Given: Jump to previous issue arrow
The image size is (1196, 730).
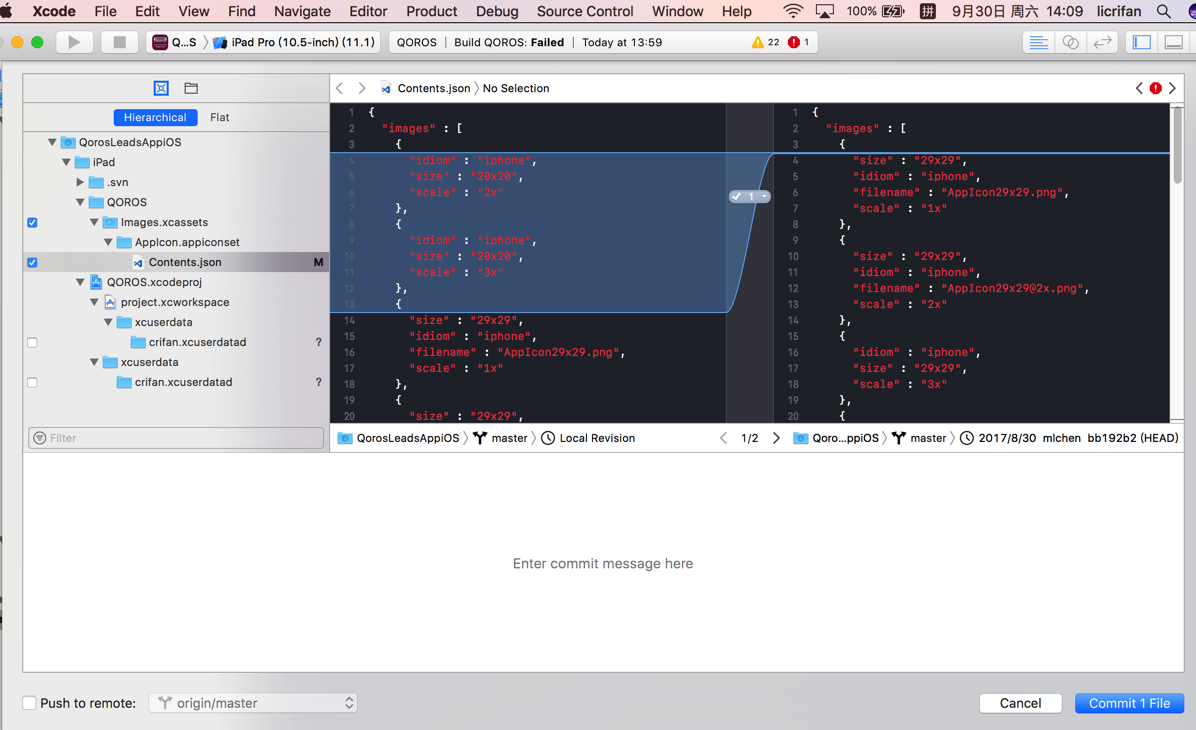Looking at the screenshot, I should [x=1139, y=88].
